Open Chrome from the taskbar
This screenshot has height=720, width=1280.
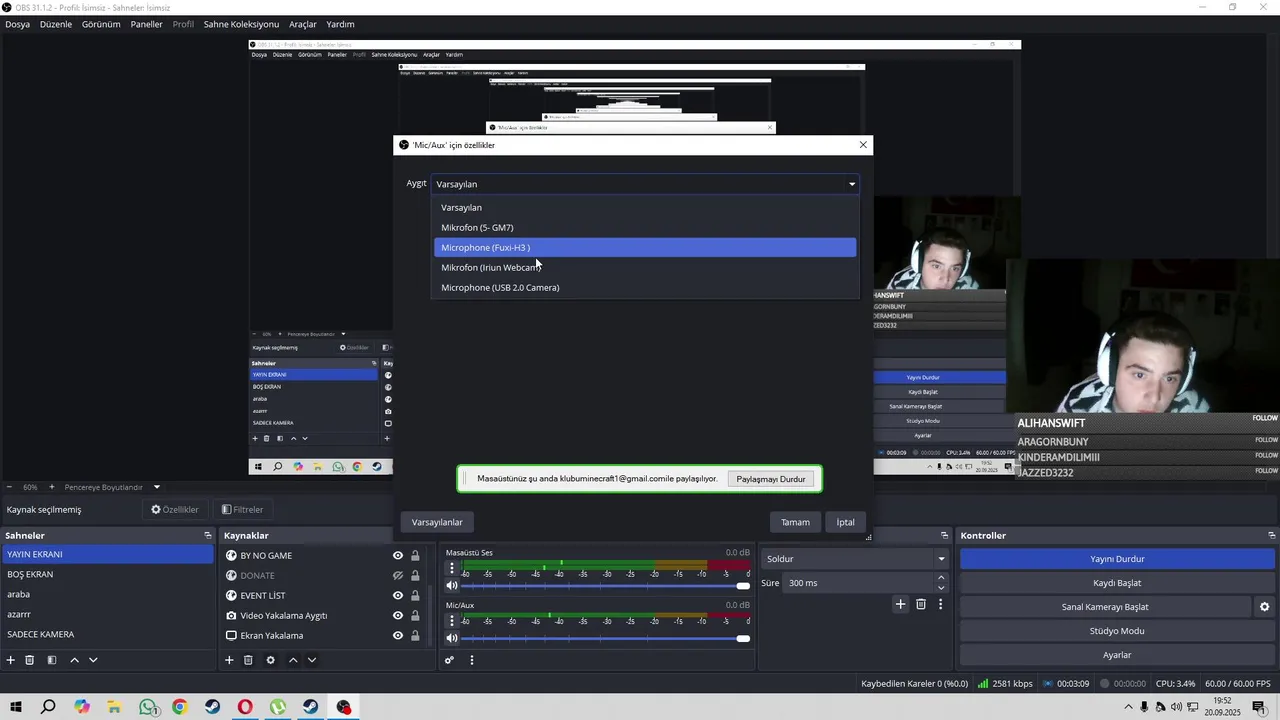click(x=180, y=707)
